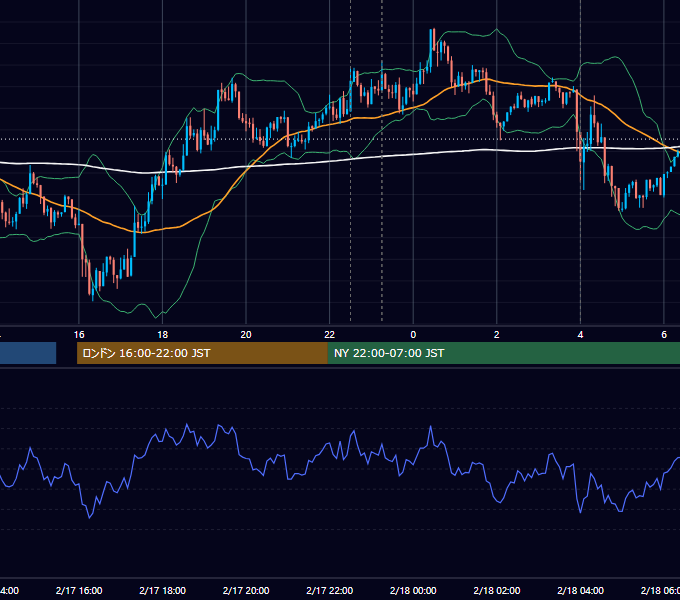The image size is (680, 600).
Task: Click the blue session bar before London
Action: coord(28,353)
